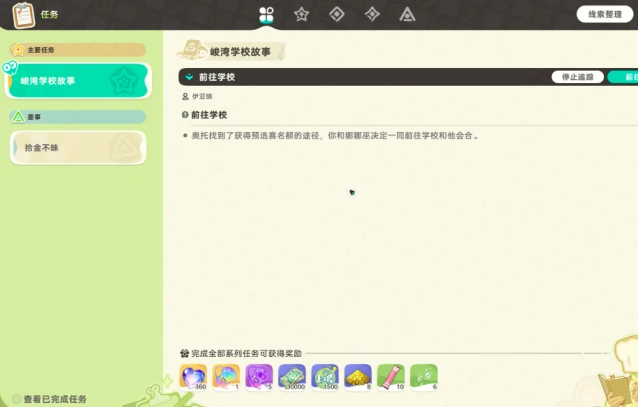Click the flower icon beside the rewards label
Image resolution: width=638 pixels, height=407 pixels.
pyautogui.click(x=184, y=353)
